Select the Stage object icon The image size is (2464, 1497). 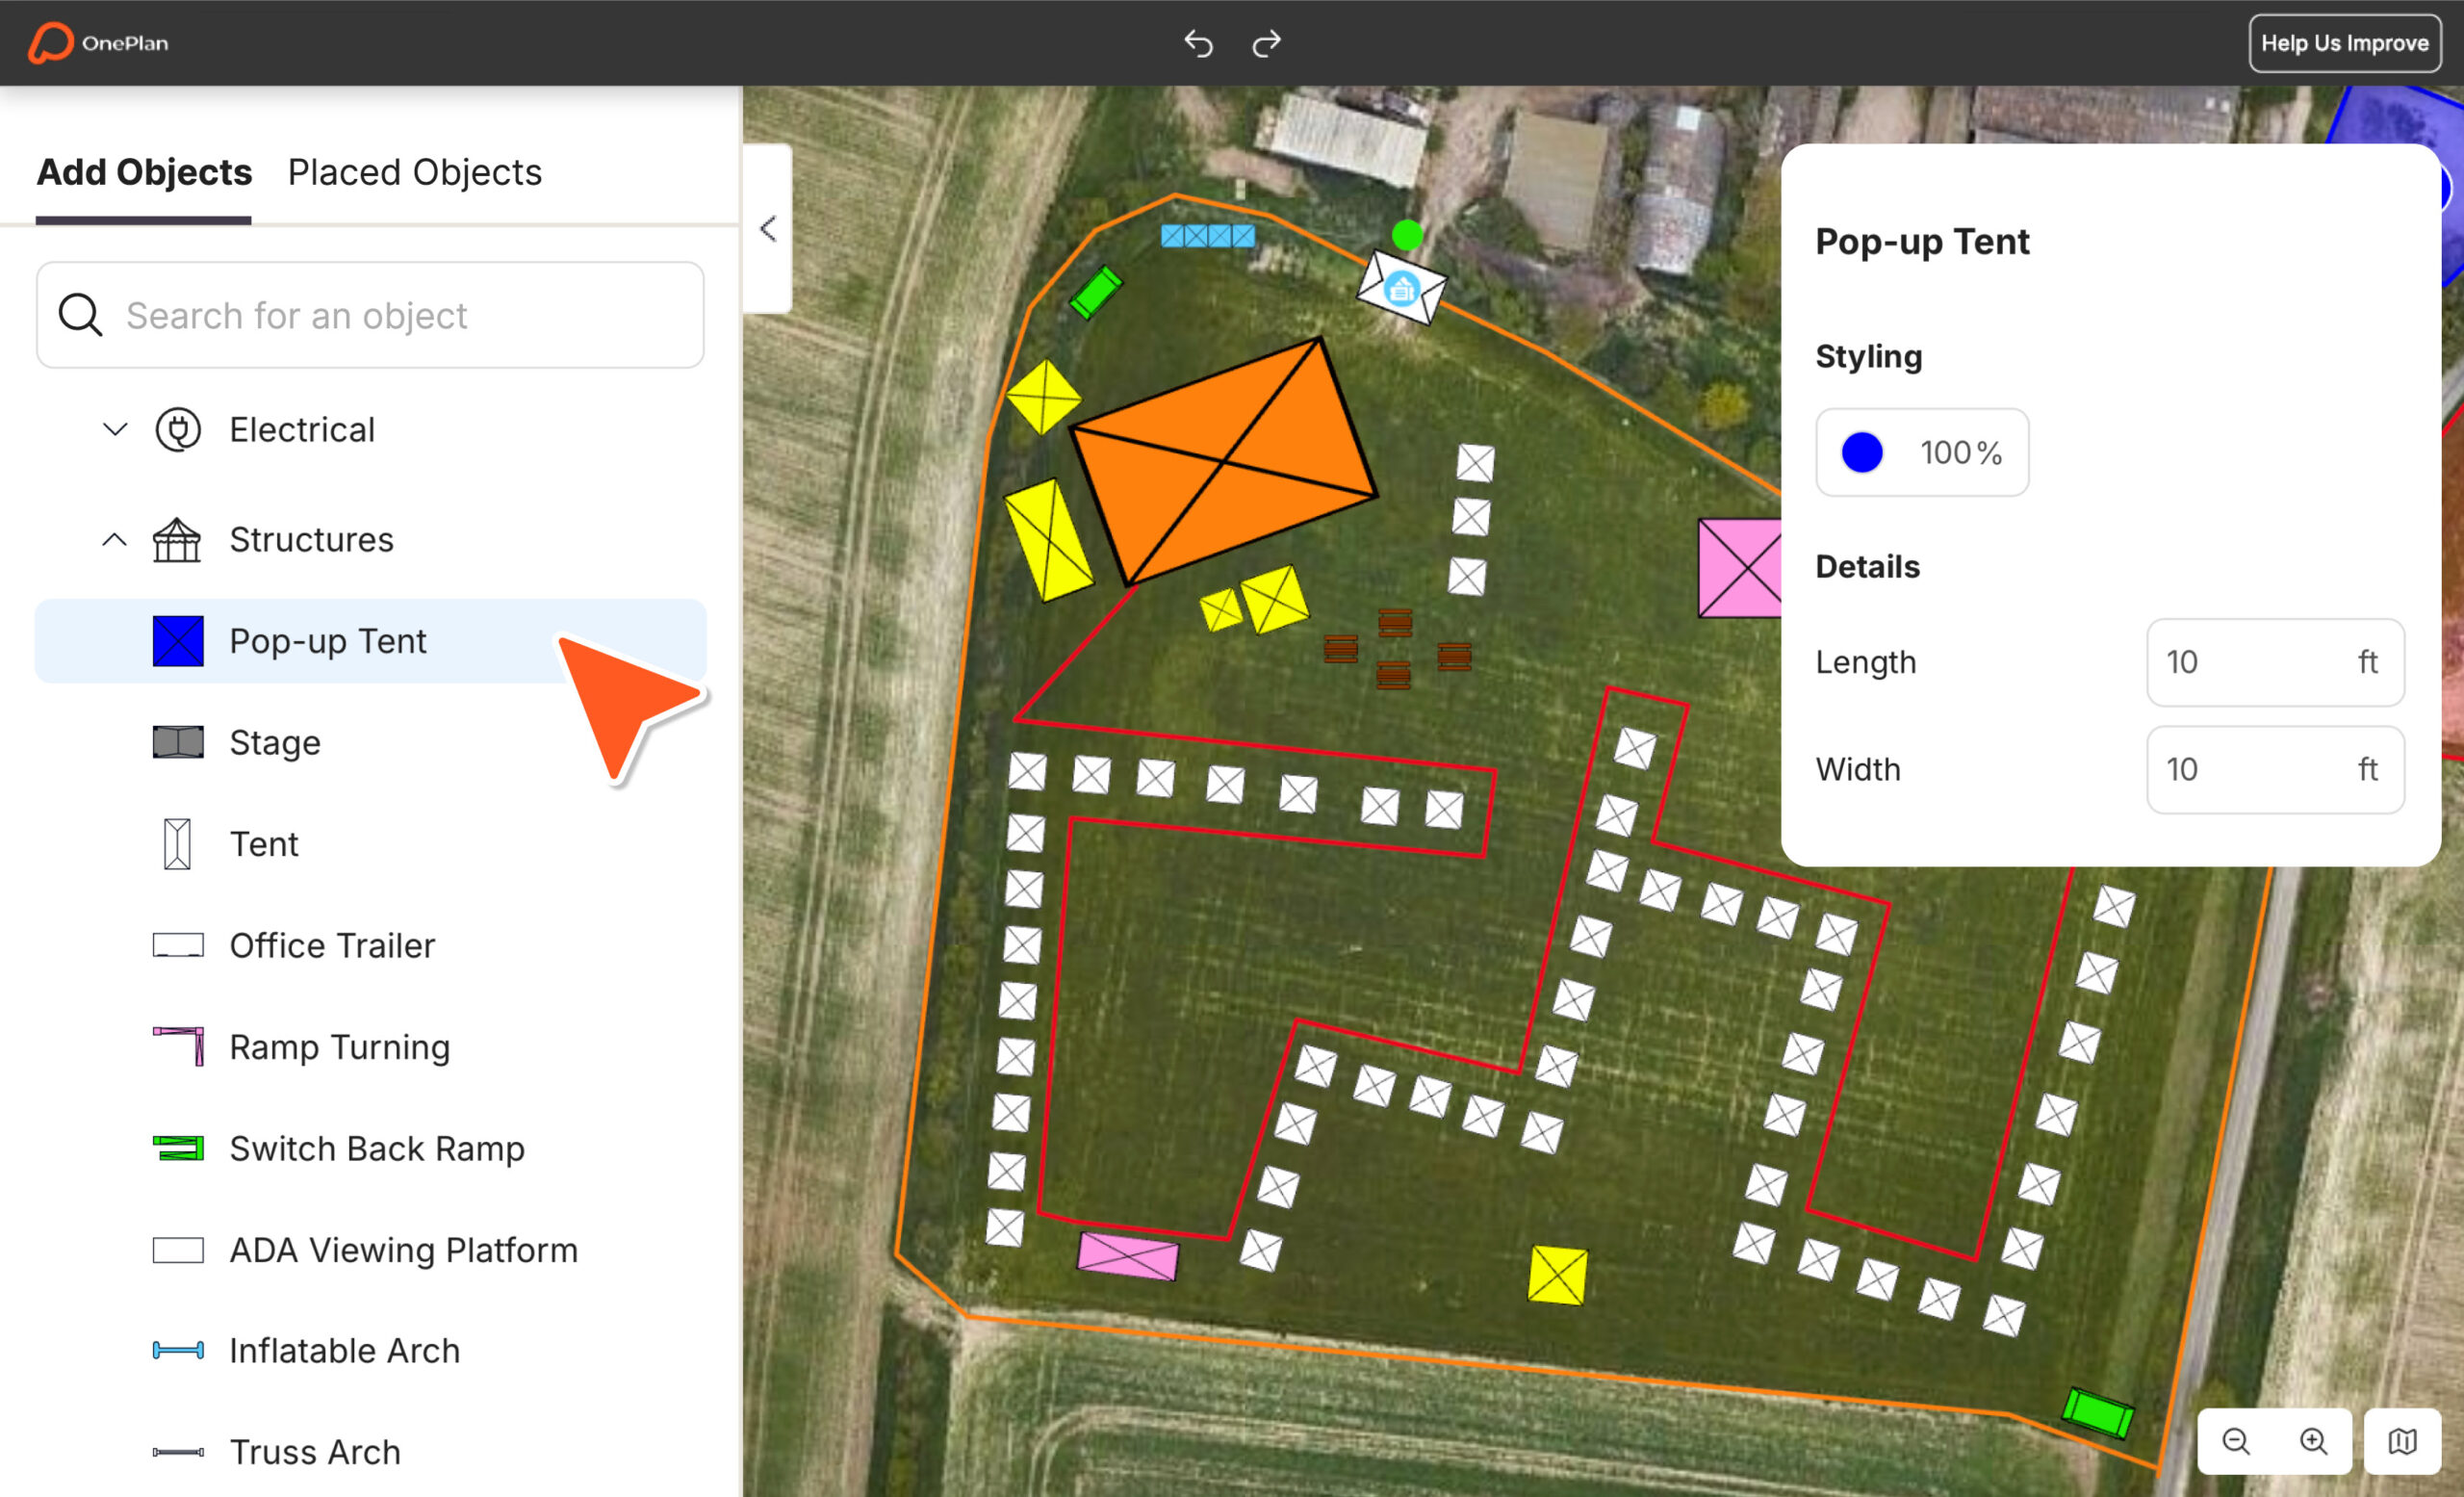coord(178,742)
